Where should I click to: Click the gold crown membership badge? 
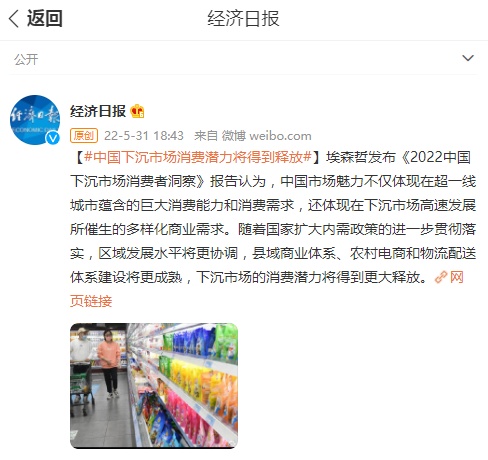tap(137, 111)
